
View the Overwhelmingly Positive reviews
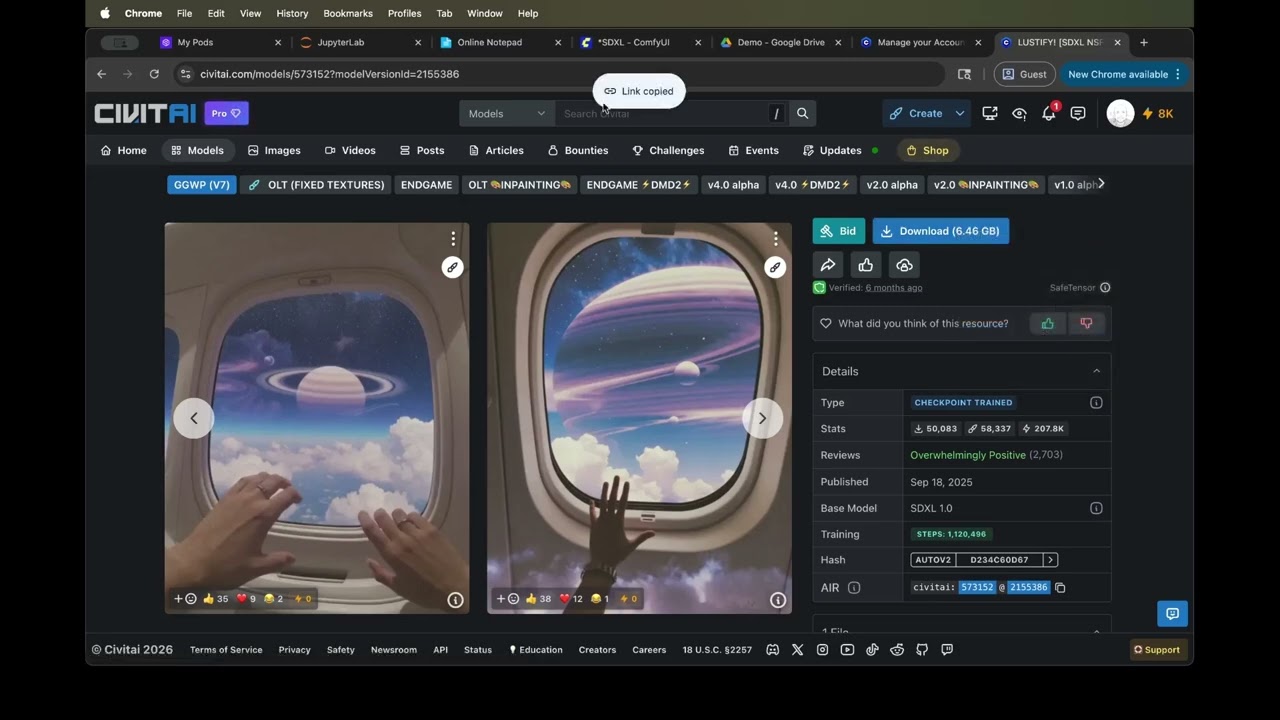968,455
